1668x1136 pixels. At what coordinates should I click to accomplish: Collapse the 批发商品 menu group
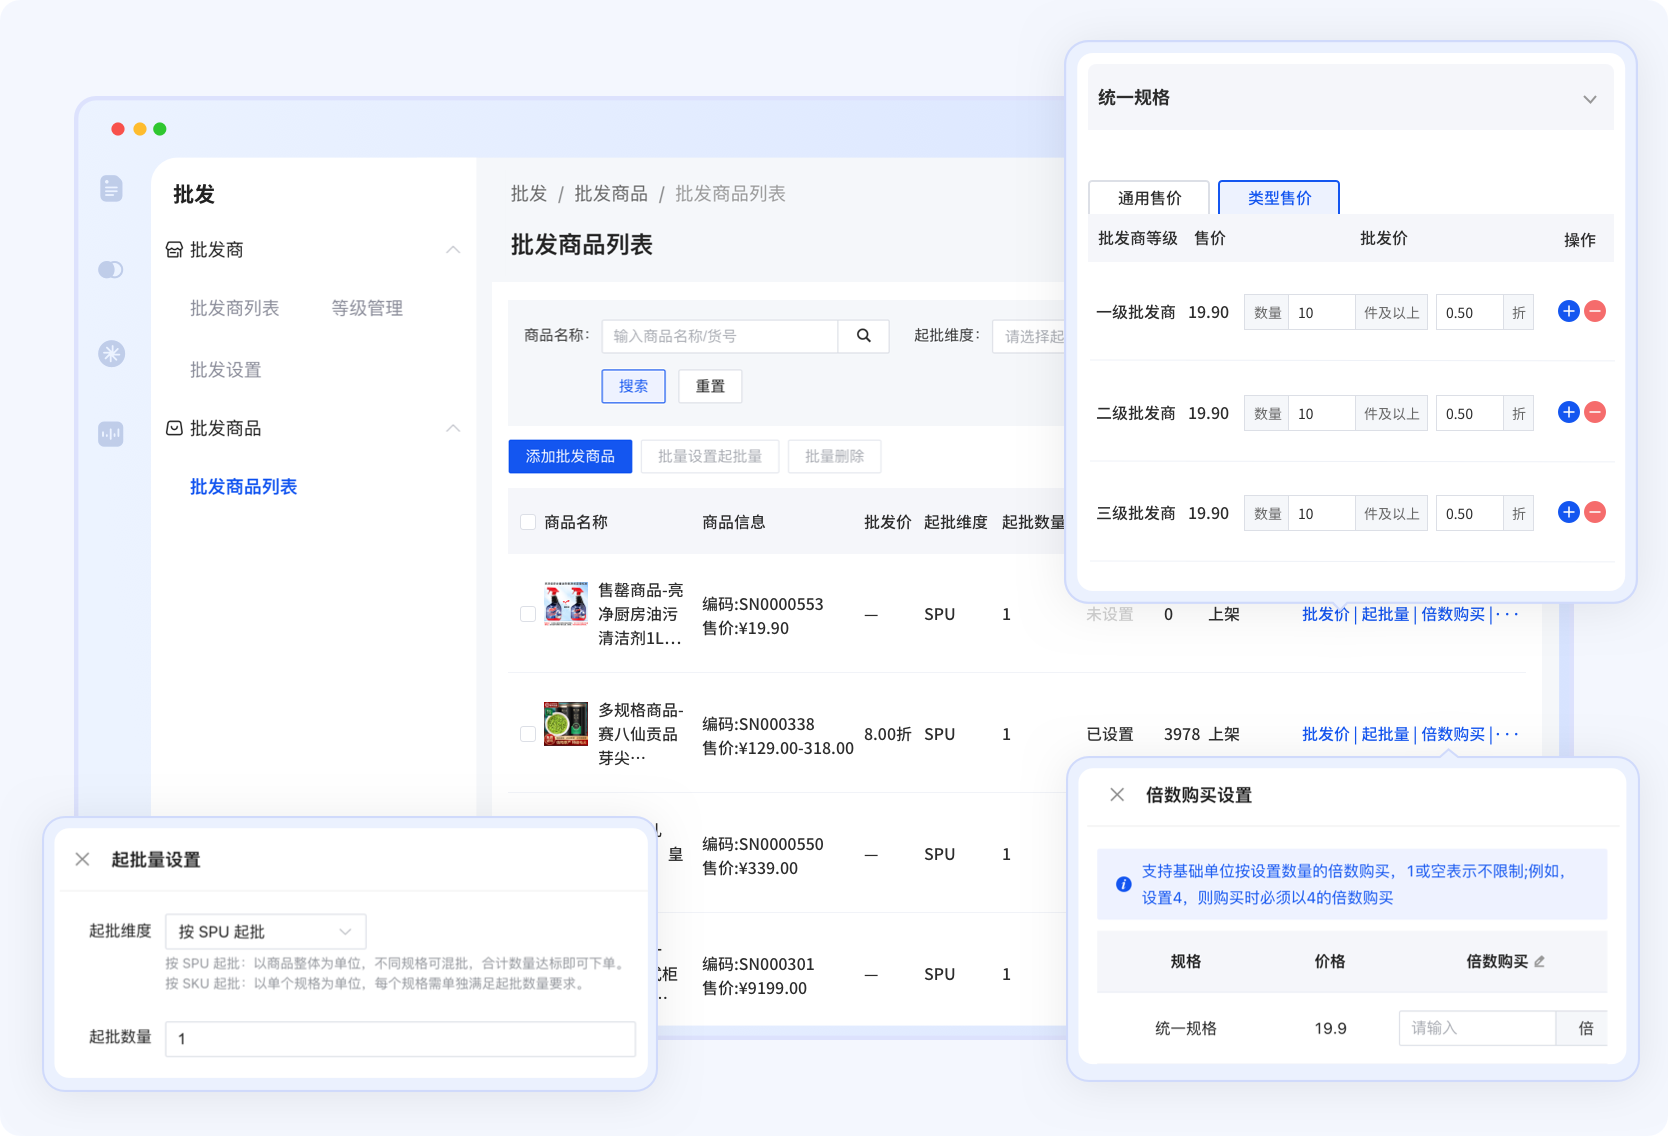coord(453,428)
